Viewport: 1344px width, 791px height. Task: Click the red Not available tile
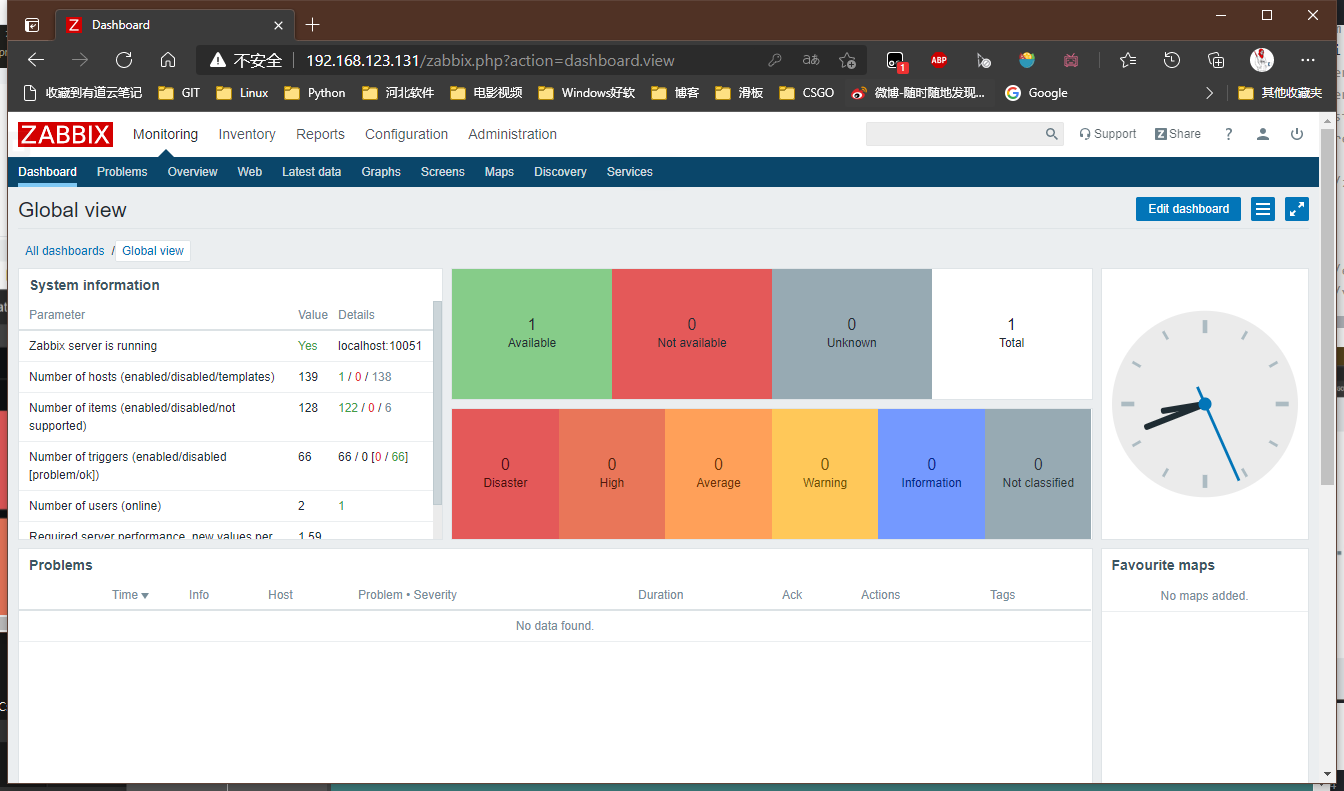[x=692, y=334]
